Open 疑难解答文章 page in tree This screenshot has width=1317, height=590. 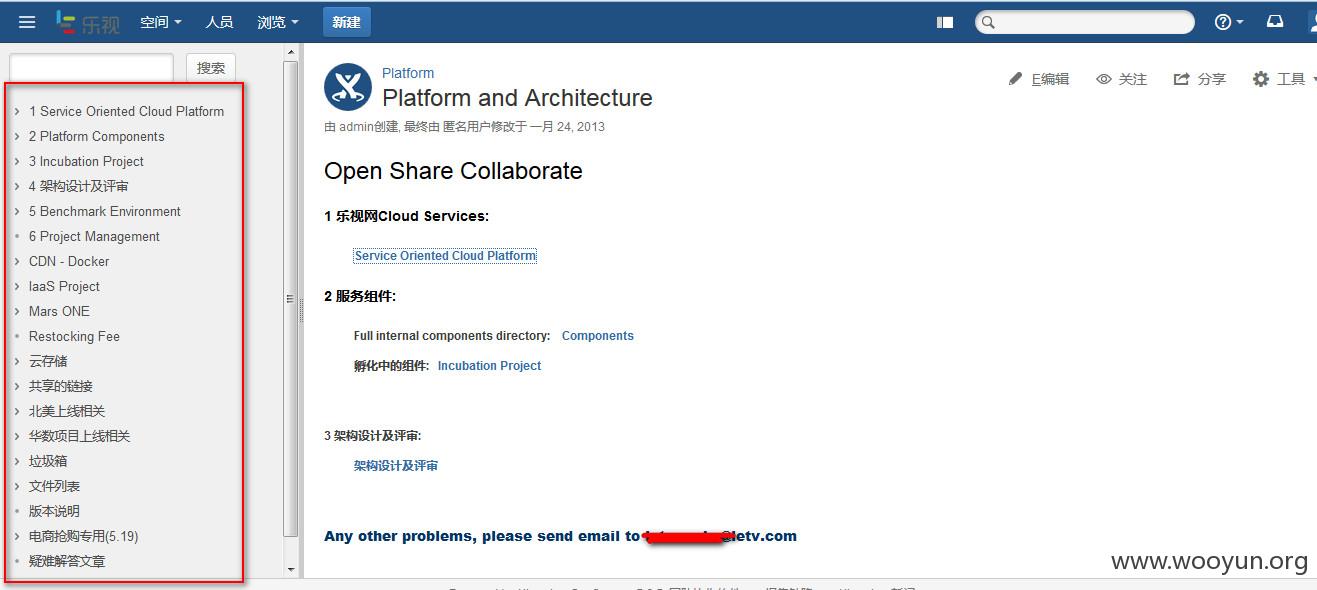[67, 561]
